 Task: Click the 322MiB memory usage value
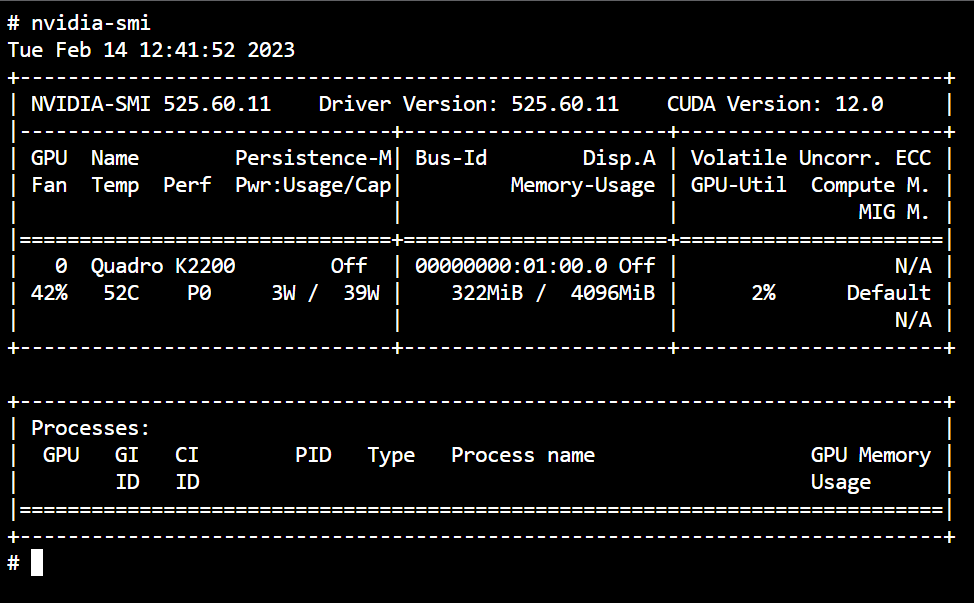click(x=487, y=292)
